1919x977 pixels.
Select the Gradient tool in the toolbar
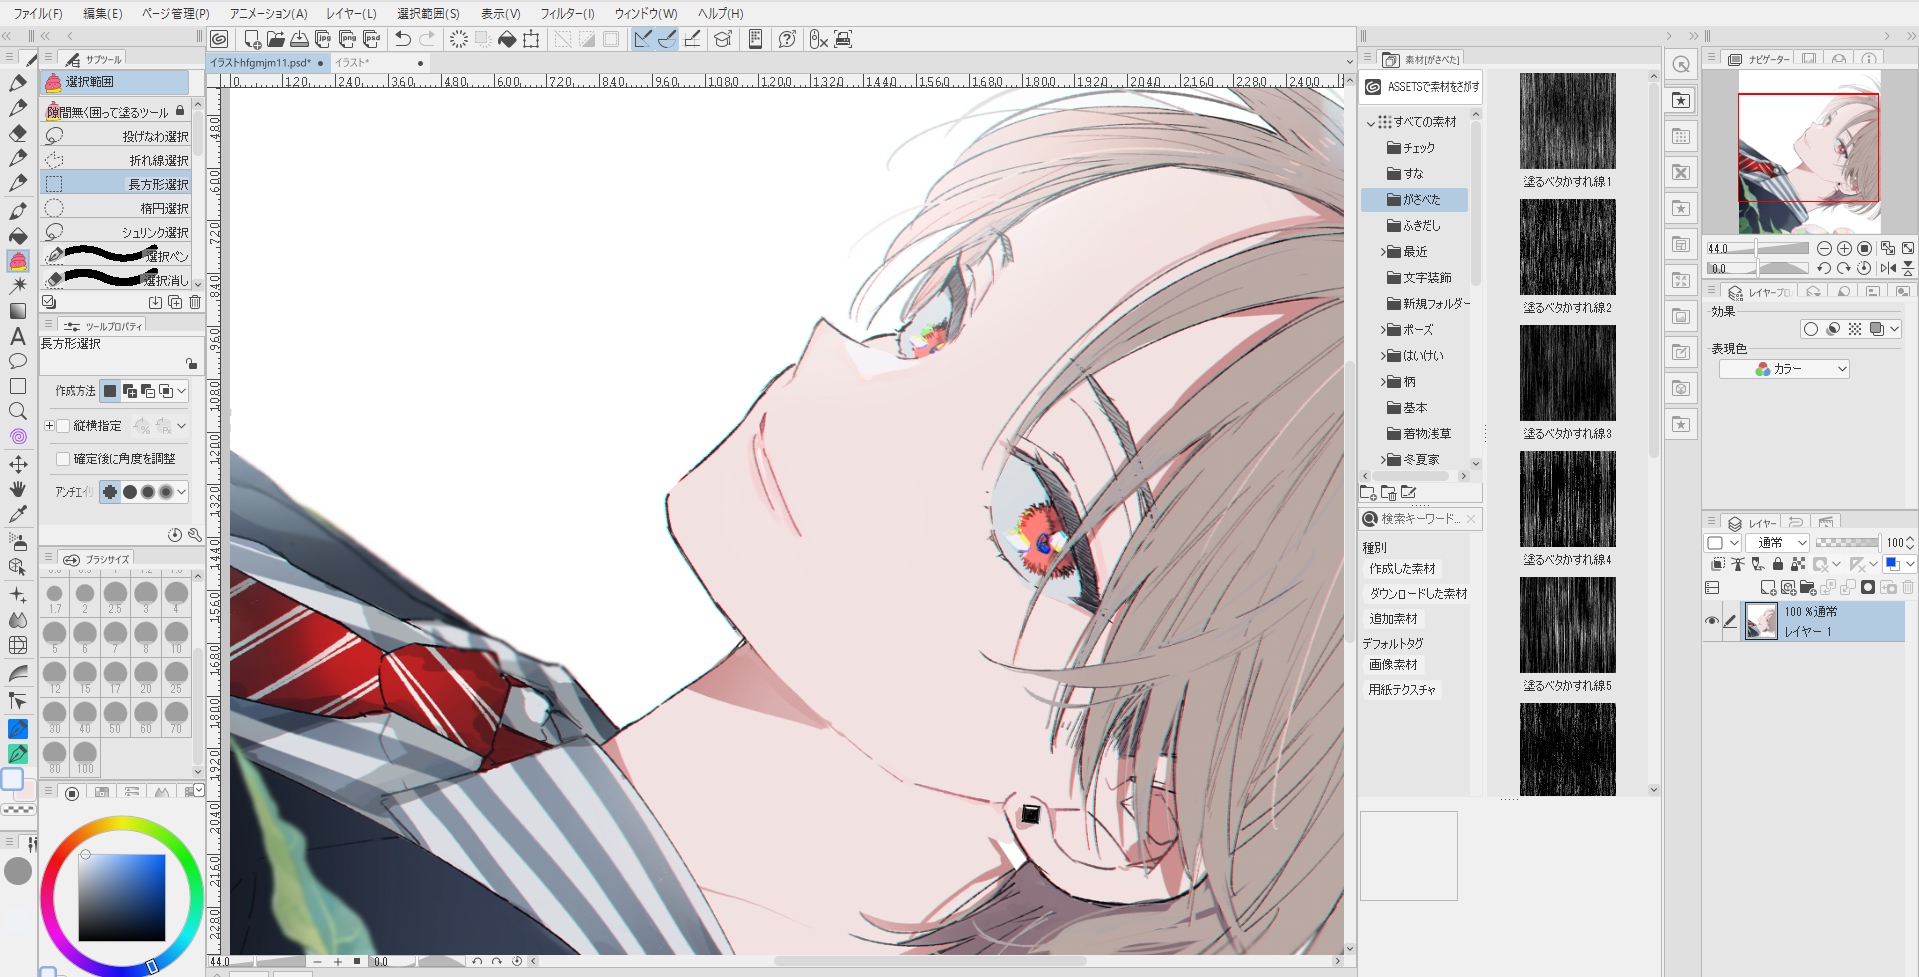[x=17, y=311]
